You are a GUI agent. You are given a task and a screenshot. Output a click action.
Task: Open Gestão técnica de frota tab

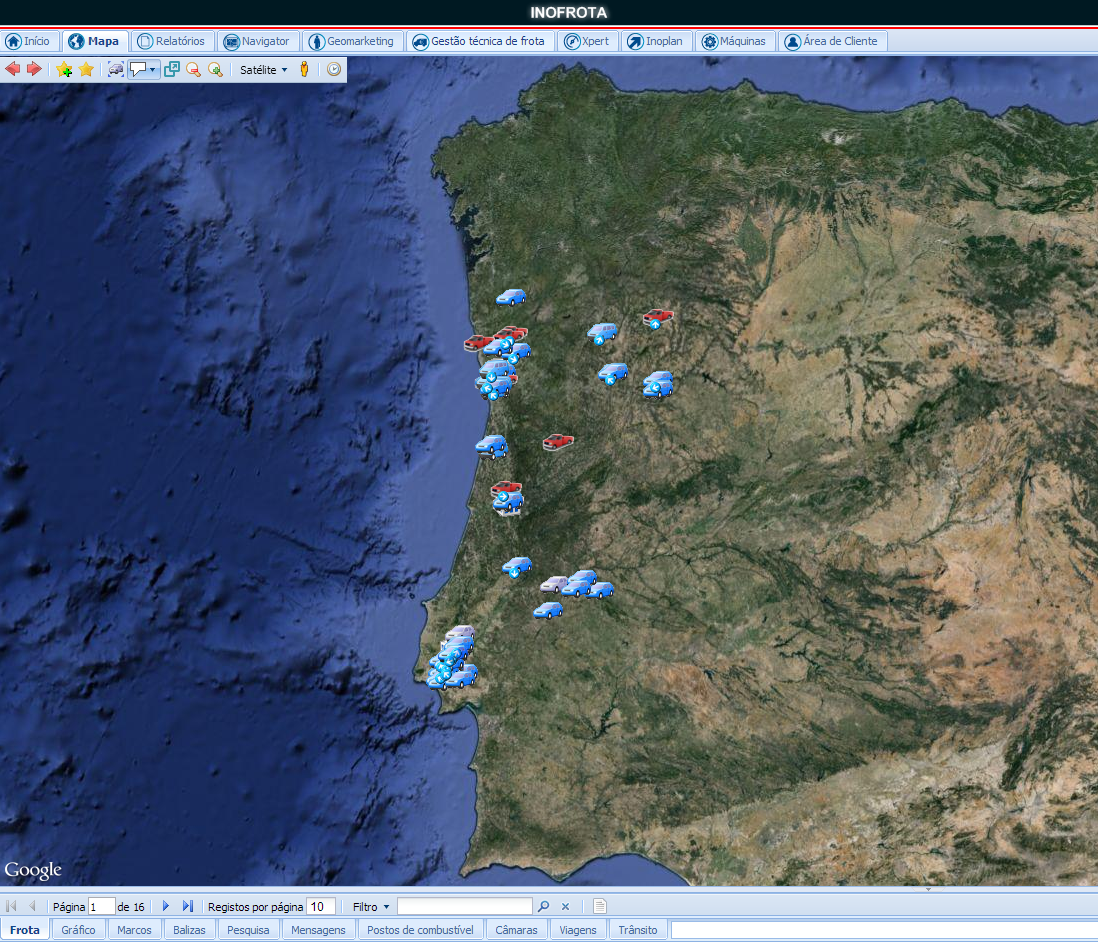pyautogui.click(x=480, y=41)
